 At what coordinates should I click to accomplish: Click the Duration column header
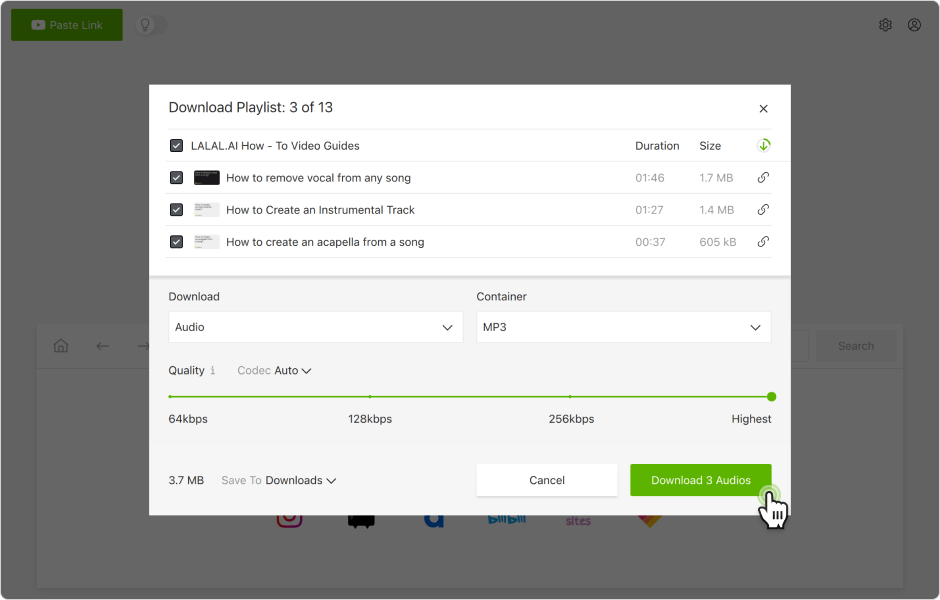pyautogui.click(x=657, y=146)
